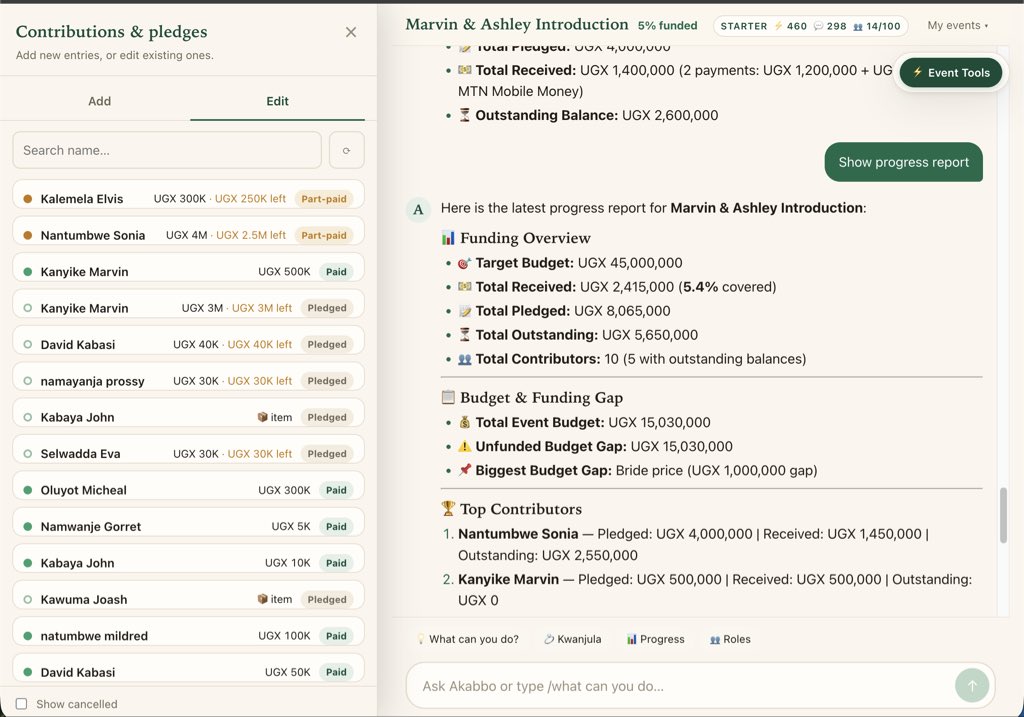This screenshot has height=717, width=1024.
Task: Click the STARTER plan badge
Action: pos(743,26)
